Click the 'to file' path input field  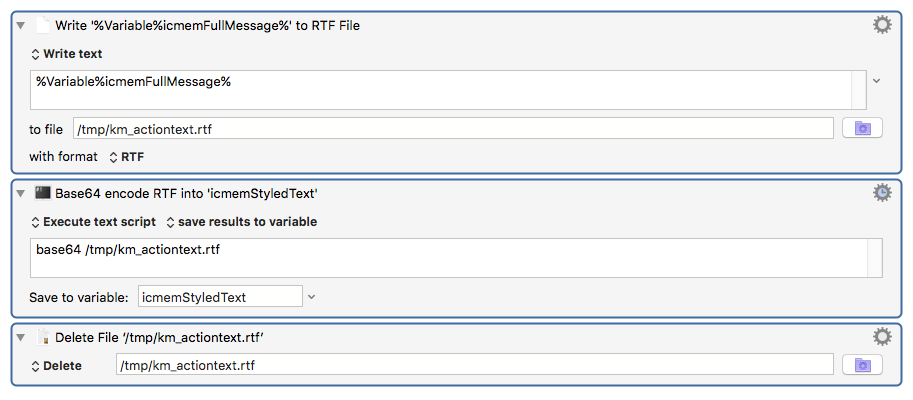454,129
